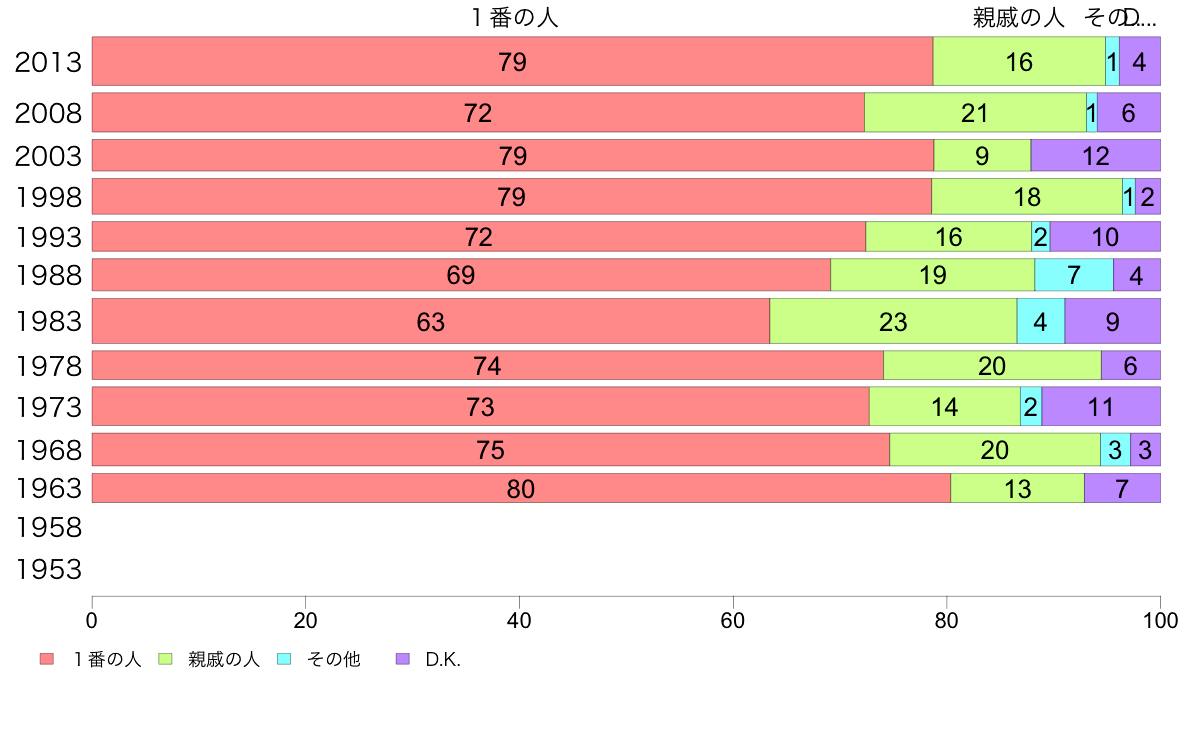The image size is (1188, 736).
Task: Select the 親戚の人 header above the bars
Action: pyautogui.click(x=1019, y=18)
